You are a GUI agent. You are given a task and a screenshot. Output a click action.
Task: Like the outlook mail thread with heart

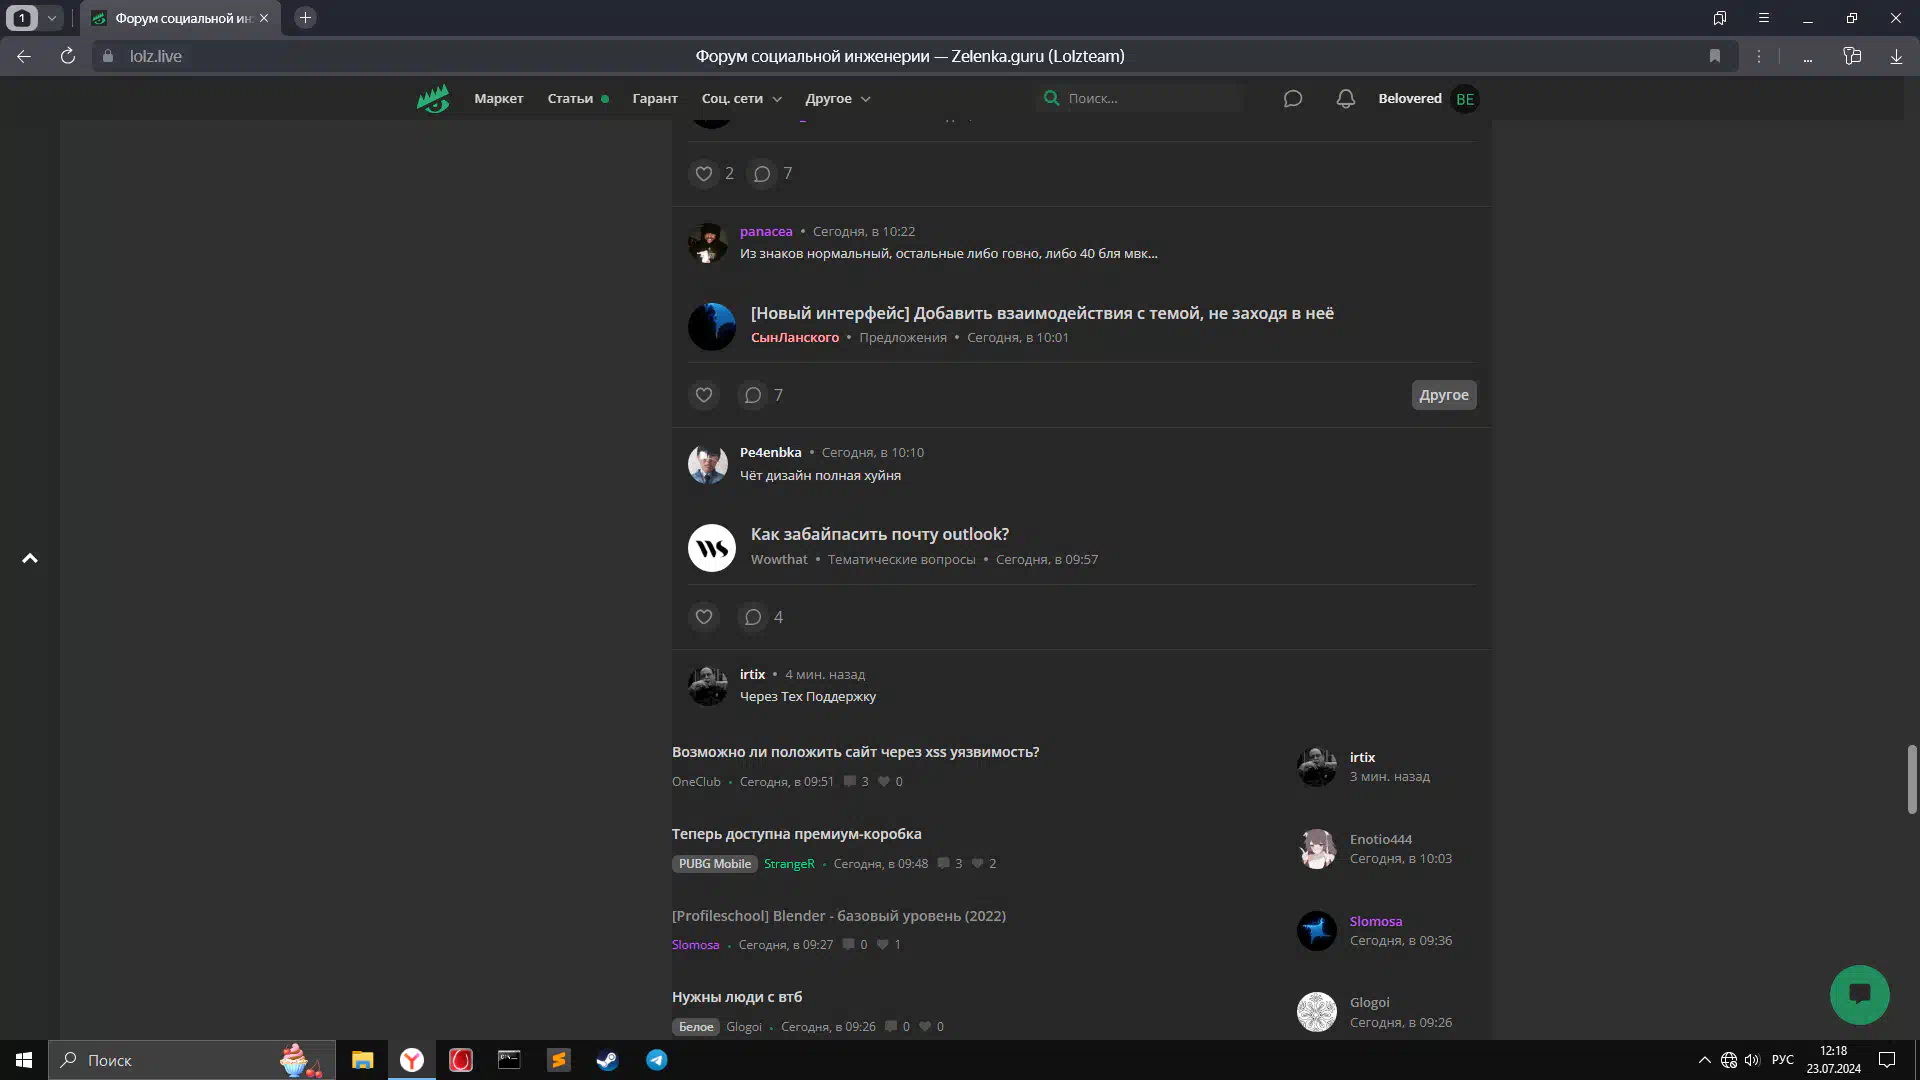(704, 617)
